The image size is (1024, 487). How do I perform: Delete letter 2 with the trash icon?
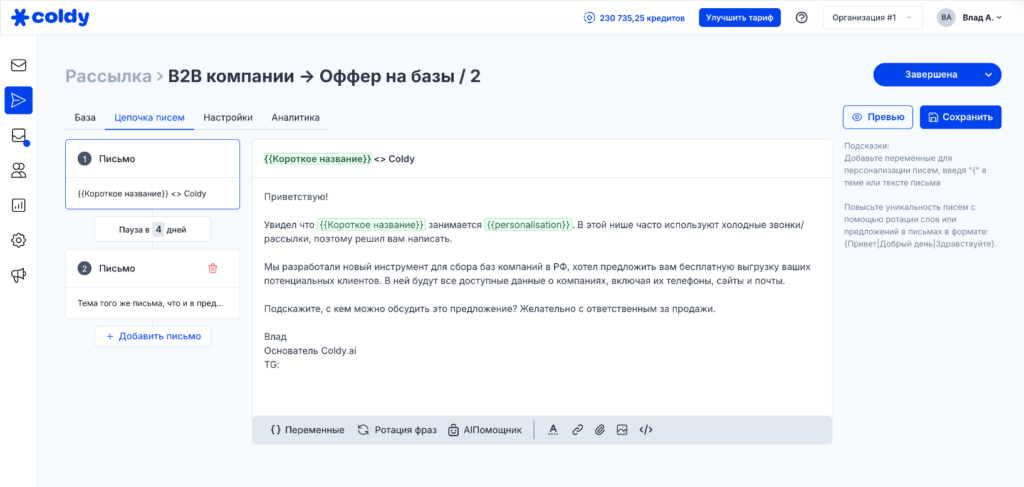click(212, 268)
